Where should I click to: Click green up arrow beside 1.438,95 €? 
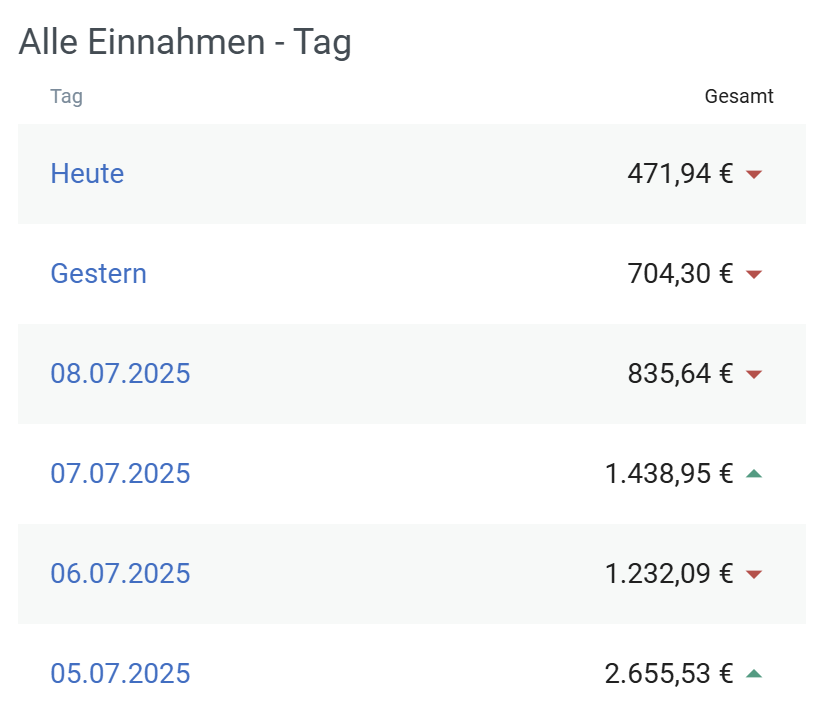click(x=754, y=474)
